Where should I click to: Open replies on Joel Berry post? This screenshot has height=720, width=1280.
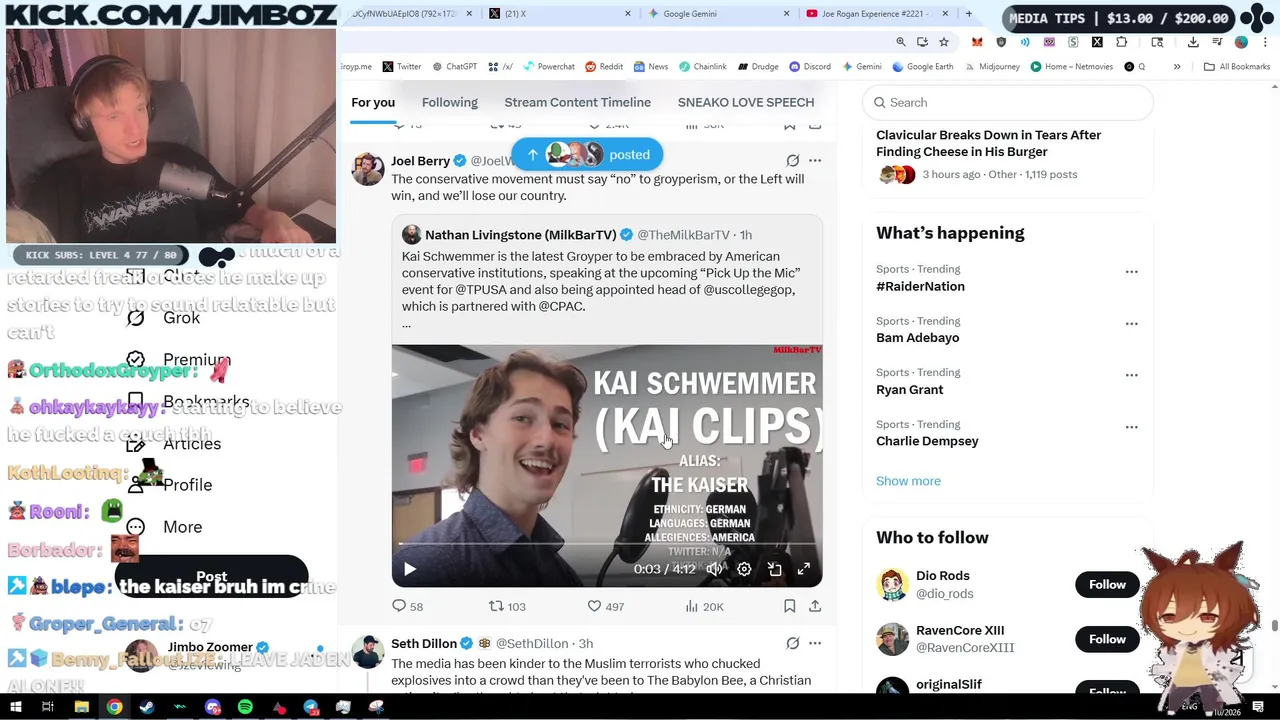coord(407,606)
